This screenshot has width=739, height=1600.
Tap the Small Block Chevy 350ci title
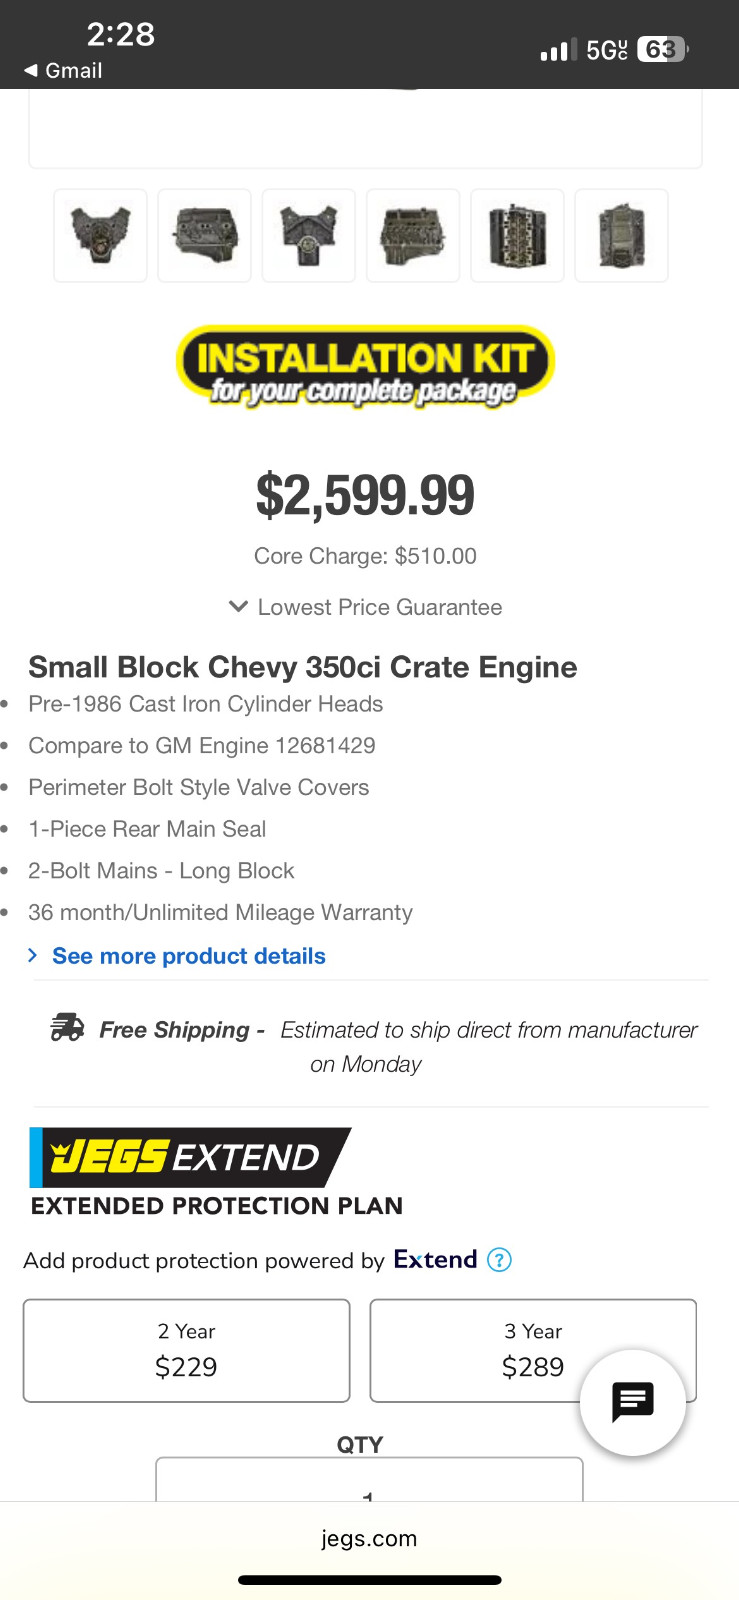click(x=302, y=667)
